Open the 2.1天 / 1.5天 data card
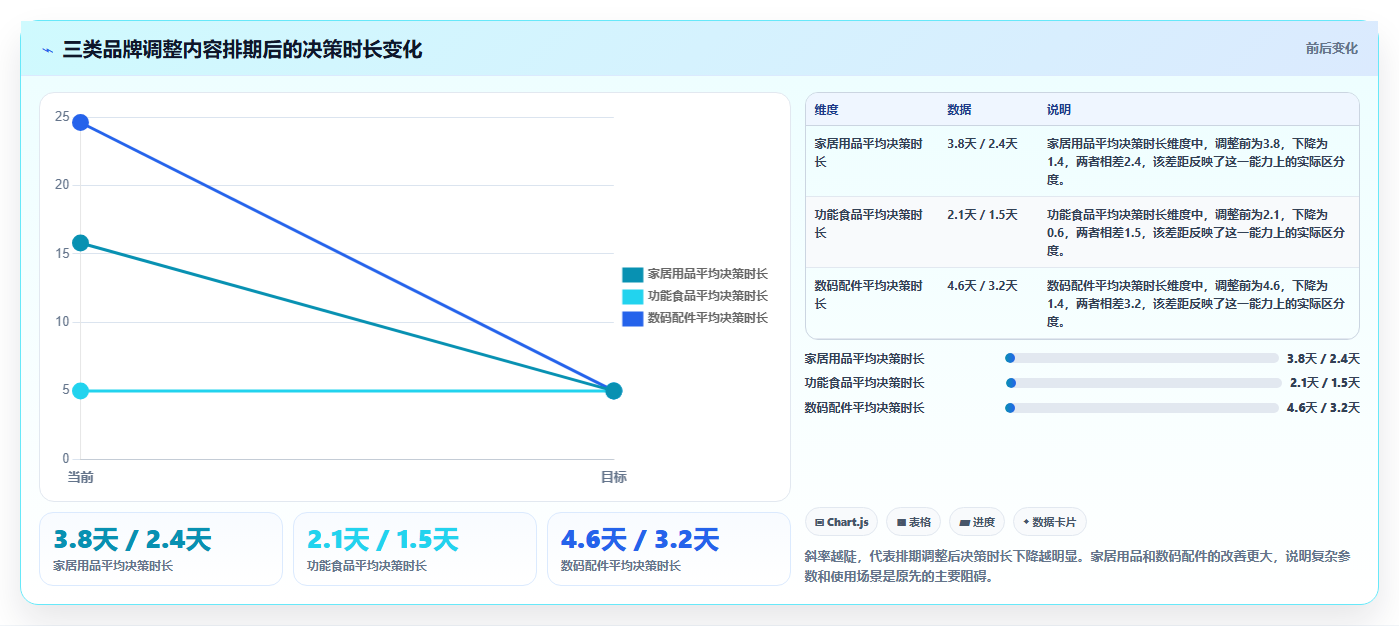This screenshot has height=626, width=1399. click(415, 549)
